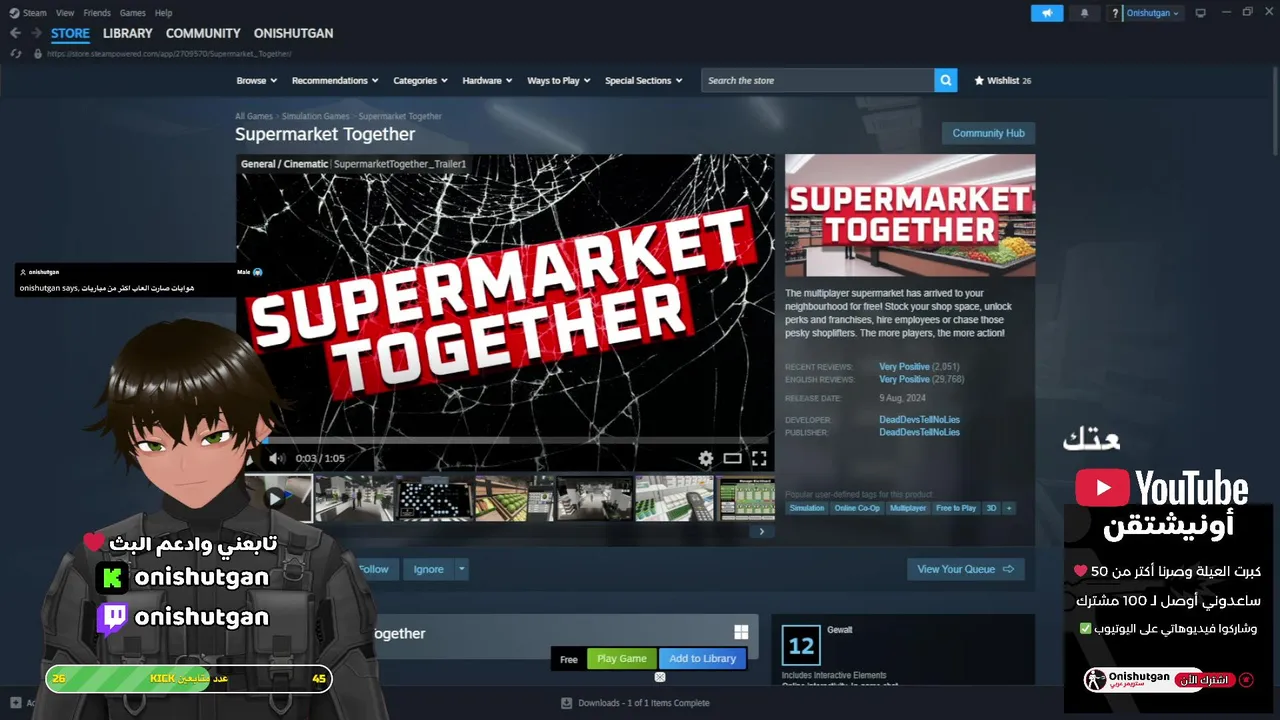Select the Online Co-Op tag
Viewport: 1280px width, 720px height.
[857, 508]
